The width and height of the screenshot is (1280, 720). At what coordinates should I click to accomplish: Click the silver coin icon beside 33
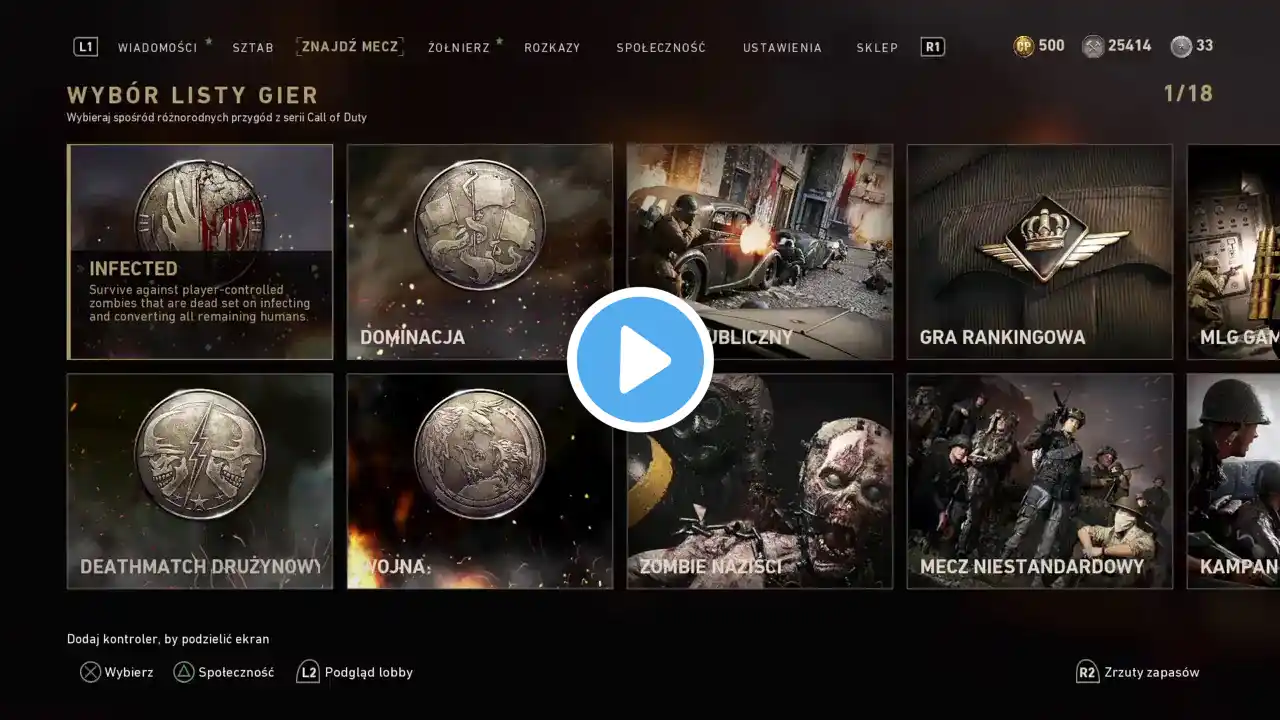(x=1181, y=46)
